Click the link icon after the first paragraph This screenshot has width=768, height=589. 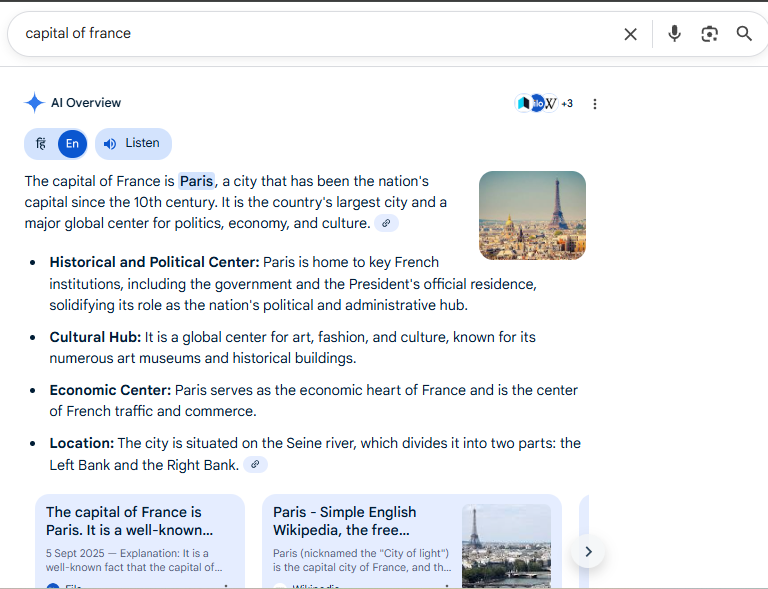[x=386, y=223]
